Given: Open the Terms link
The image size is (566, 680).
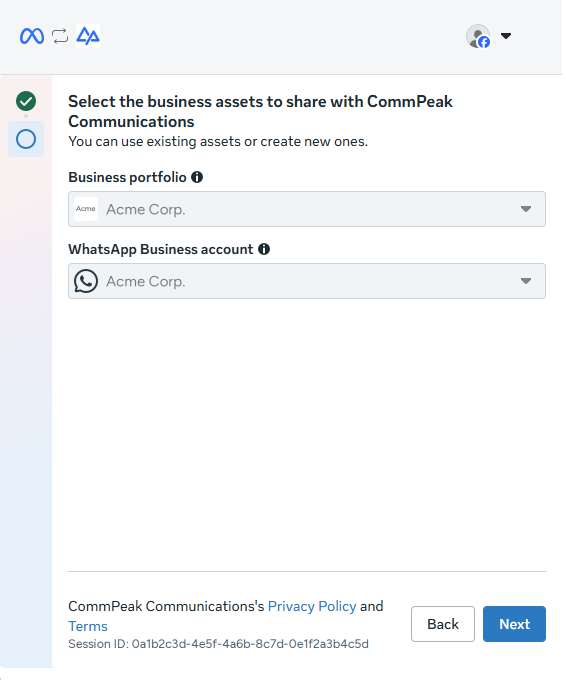Looking at the screenshot, I should click(x=88, y=626).
